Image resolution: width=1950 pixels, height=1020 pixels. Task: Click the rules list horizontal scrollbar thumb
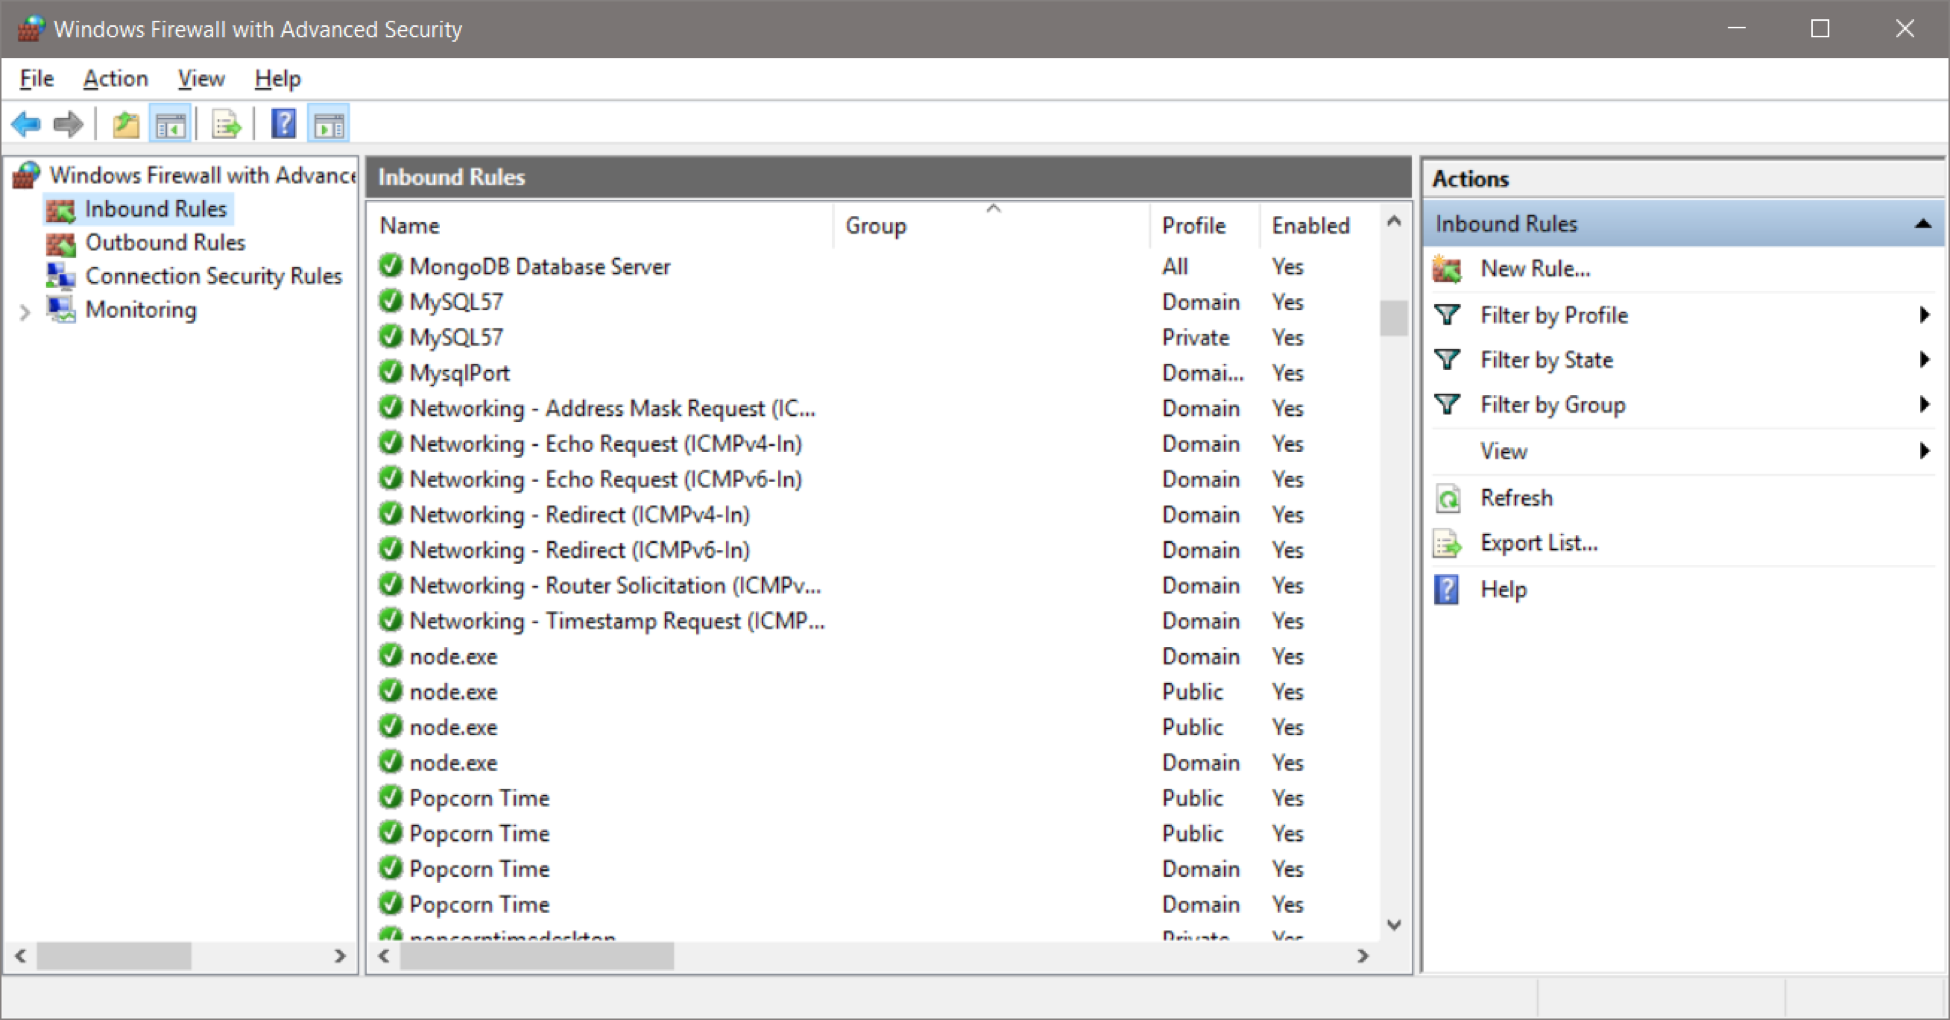tap(537, 957)
